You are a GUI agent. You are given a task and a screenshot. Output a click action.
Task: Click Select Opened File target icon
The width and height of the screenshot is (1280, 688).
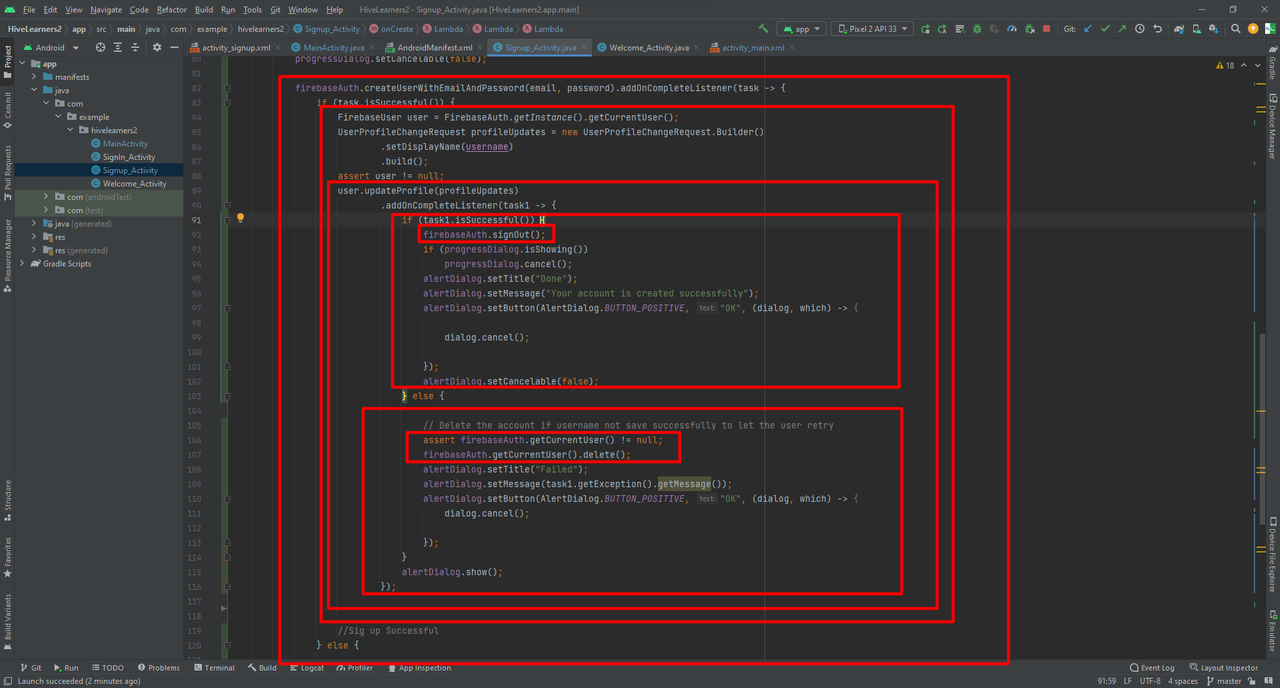point(100,47)
